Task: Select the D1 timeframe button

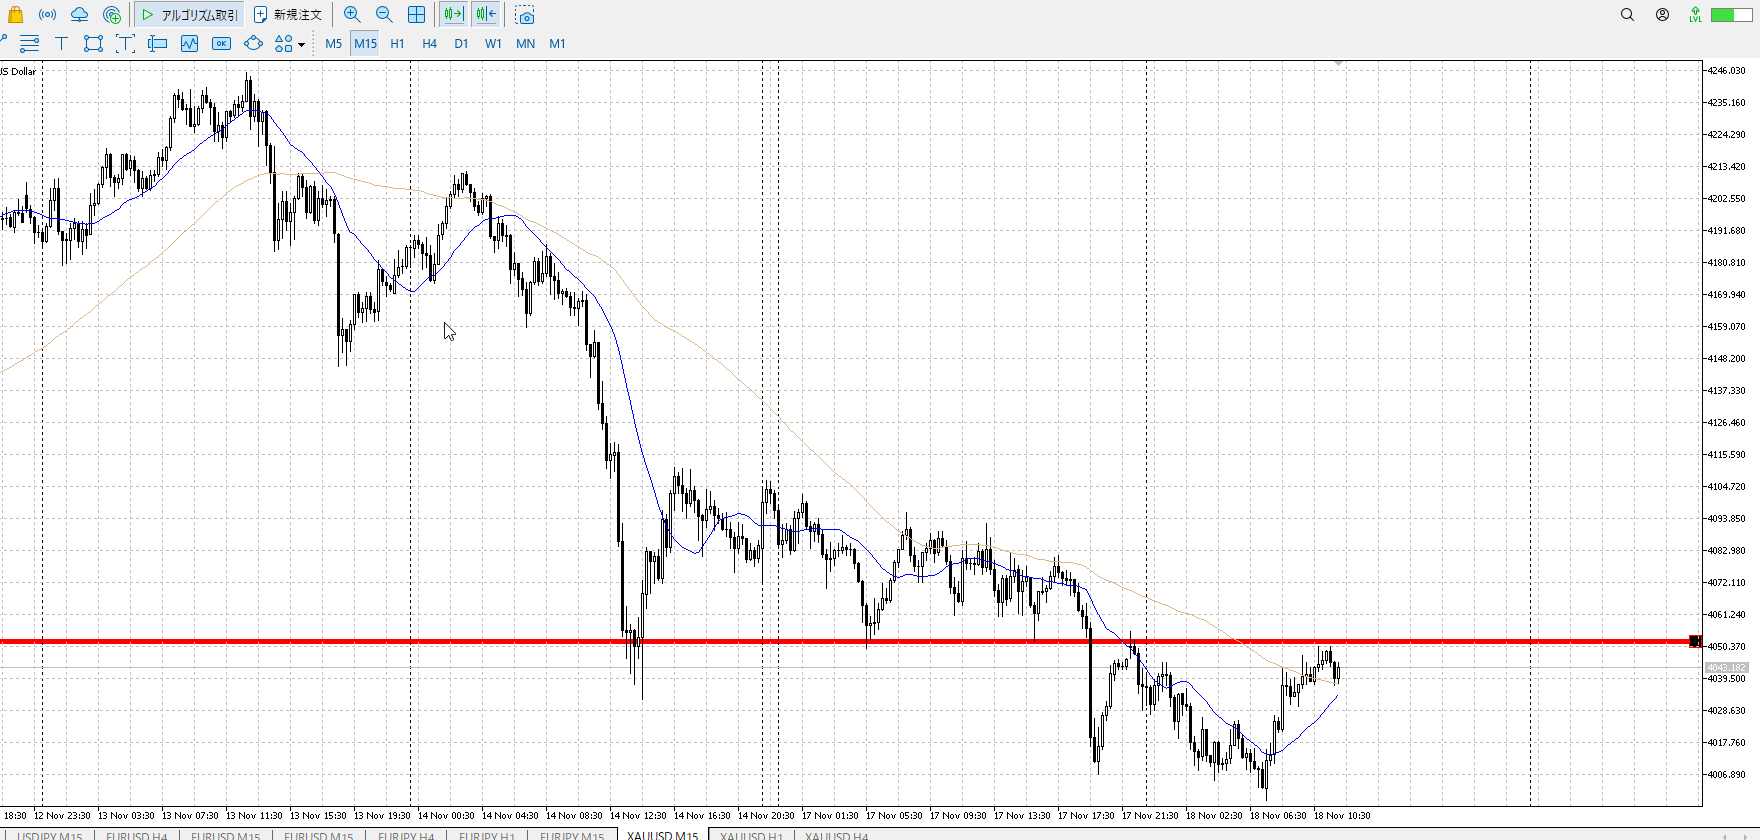Action: pos(461,43)
